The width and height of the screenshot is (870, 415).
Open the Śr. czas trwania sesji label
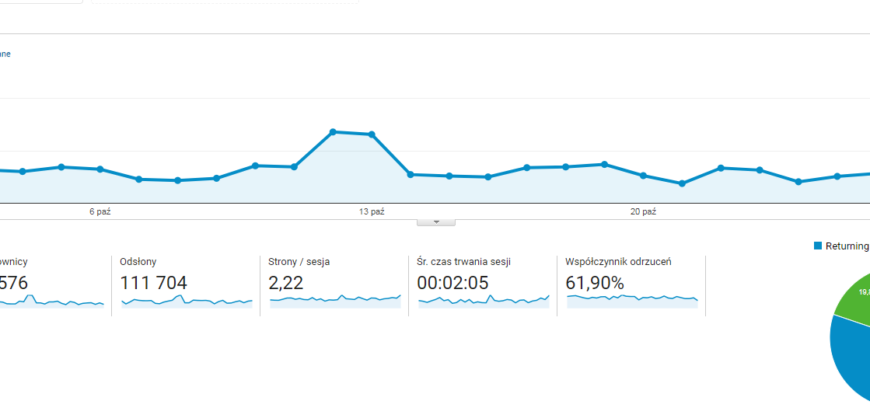point(464,261)
